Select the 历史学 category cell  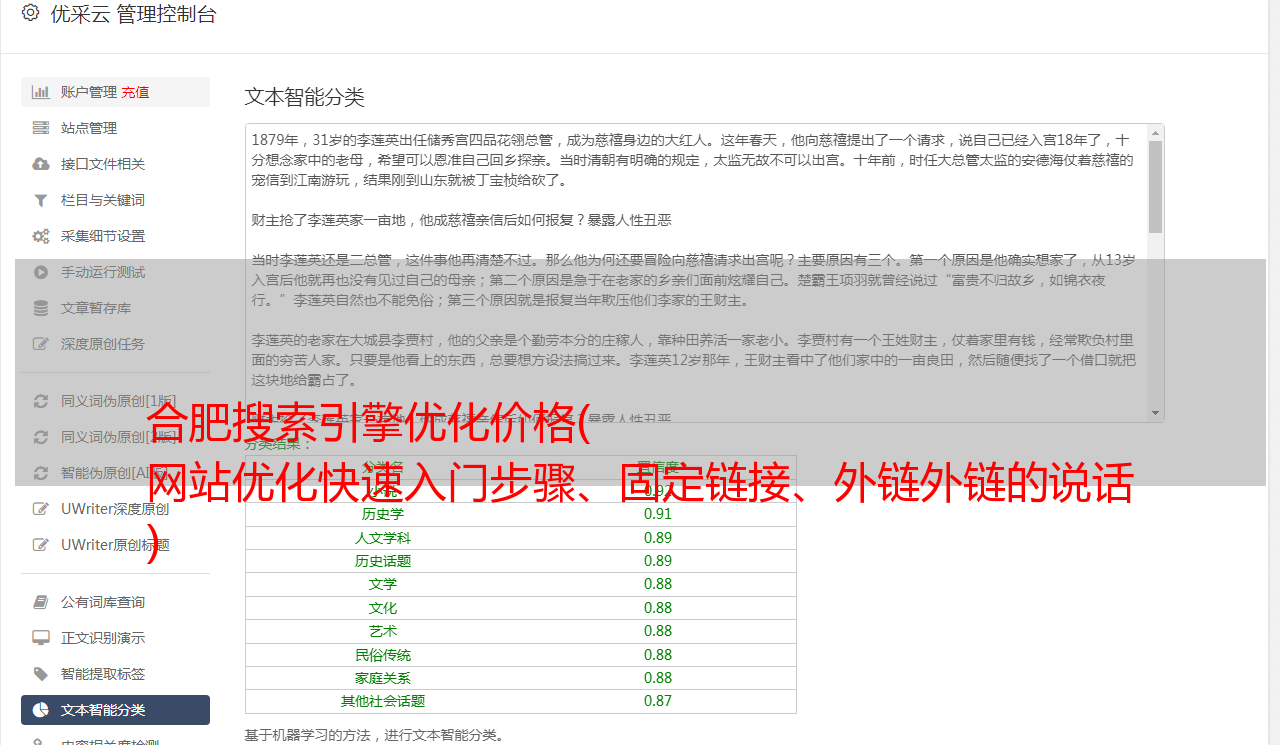383,514
